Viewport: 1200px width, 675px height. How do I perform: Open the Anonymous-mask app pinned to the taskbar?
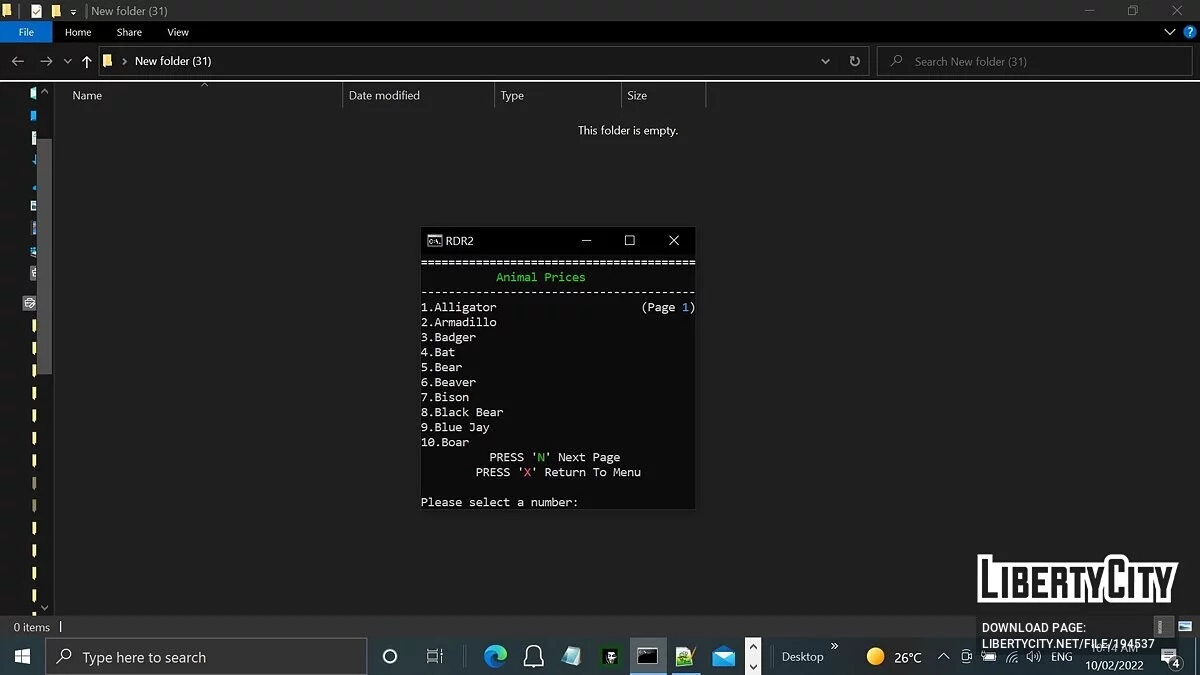(x=610, y=656)
